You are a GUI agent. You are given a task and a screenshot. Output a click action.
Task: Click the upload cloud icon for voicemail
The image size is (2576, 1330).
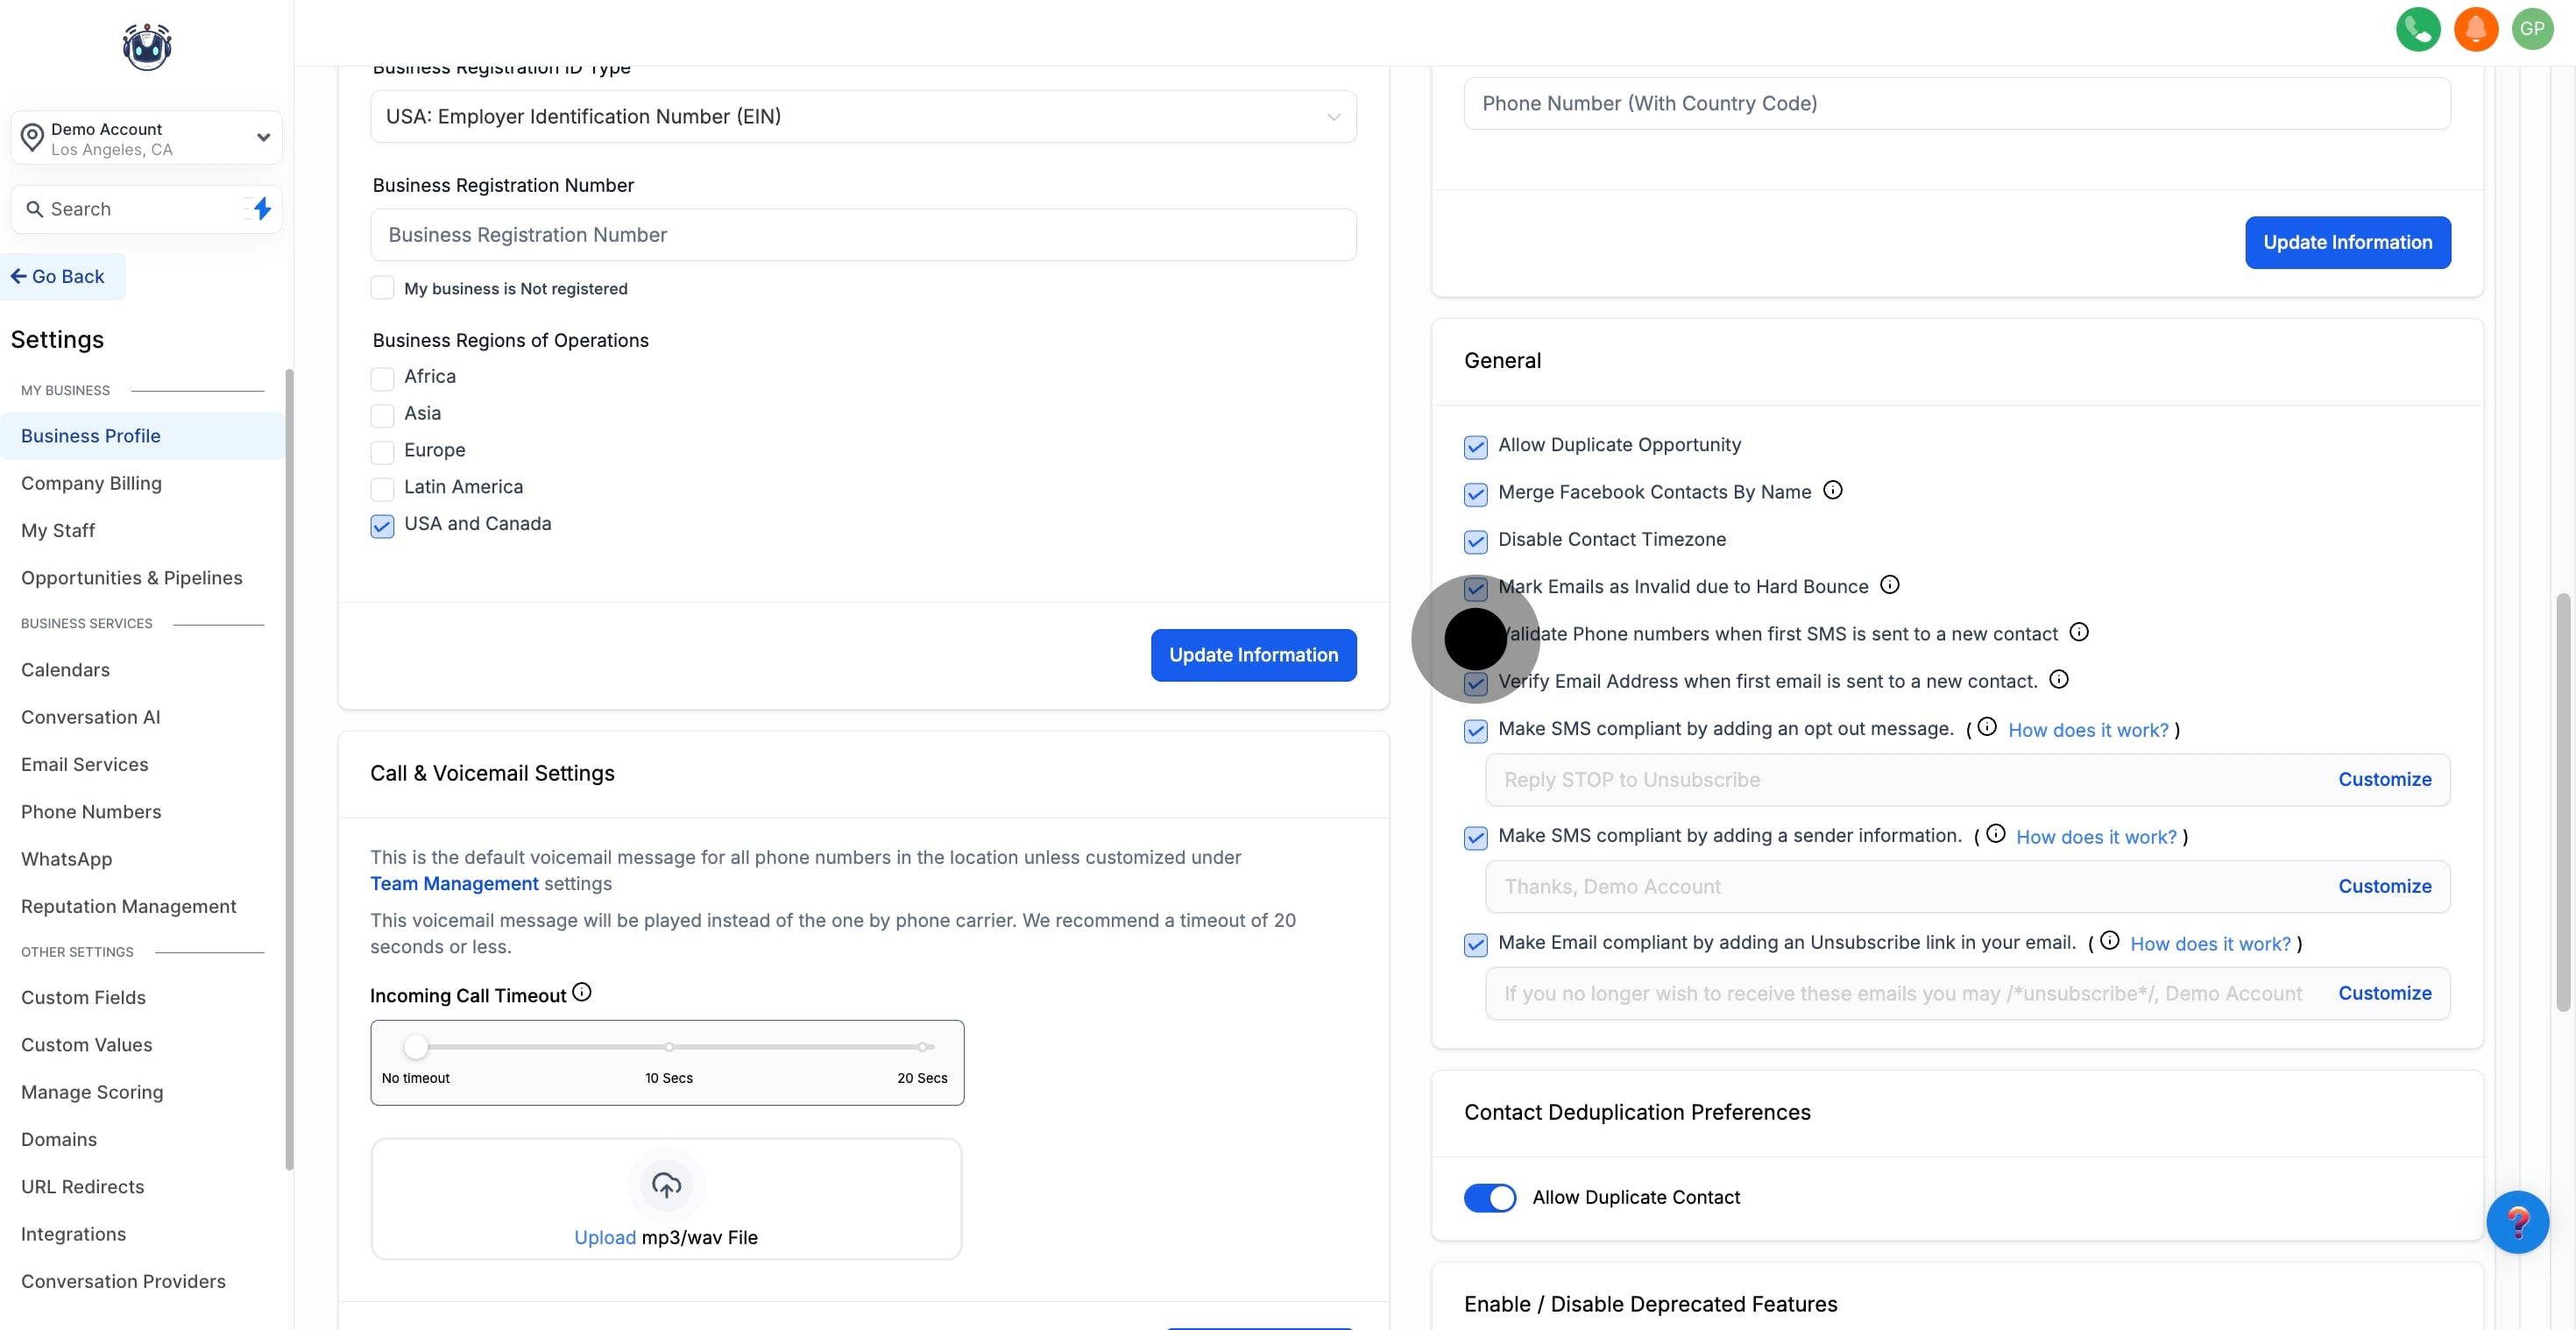click(x=666, y=1185)
